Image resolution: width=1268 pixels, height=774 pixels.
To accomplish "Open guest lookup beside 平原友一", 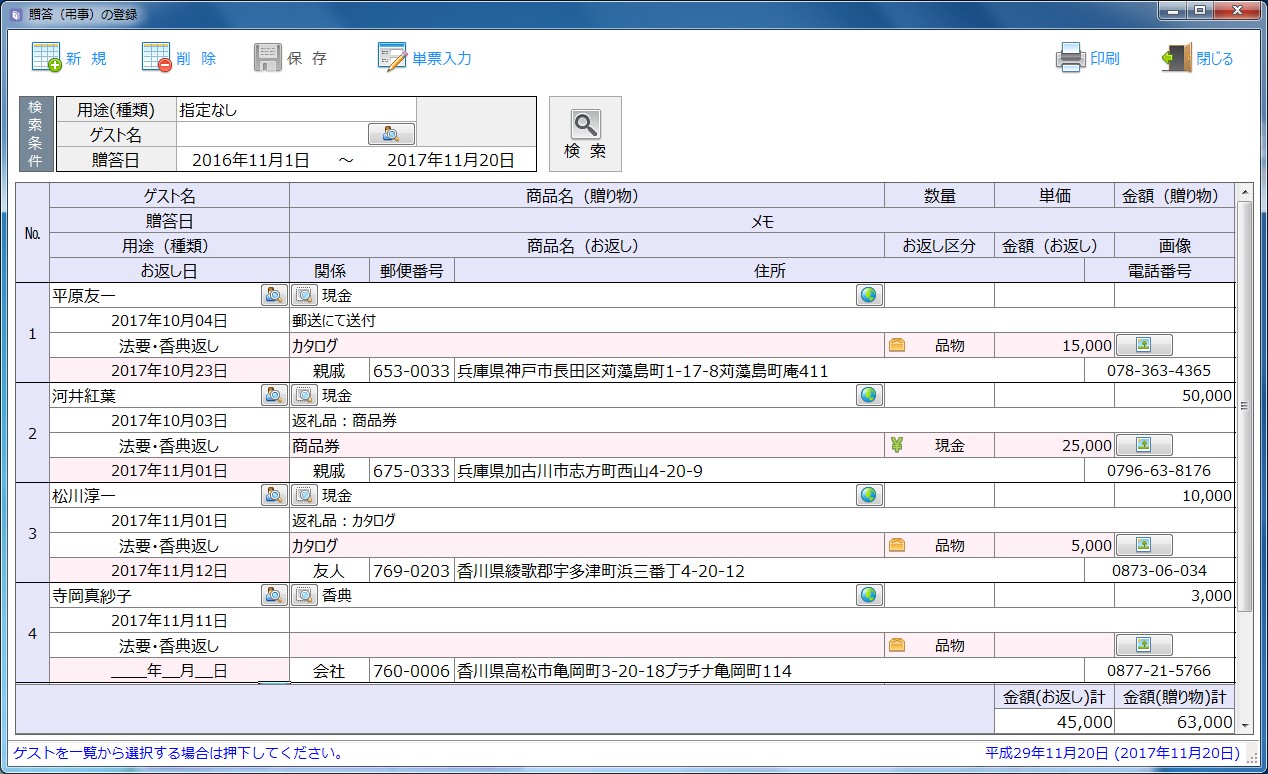I will [274, 295].
